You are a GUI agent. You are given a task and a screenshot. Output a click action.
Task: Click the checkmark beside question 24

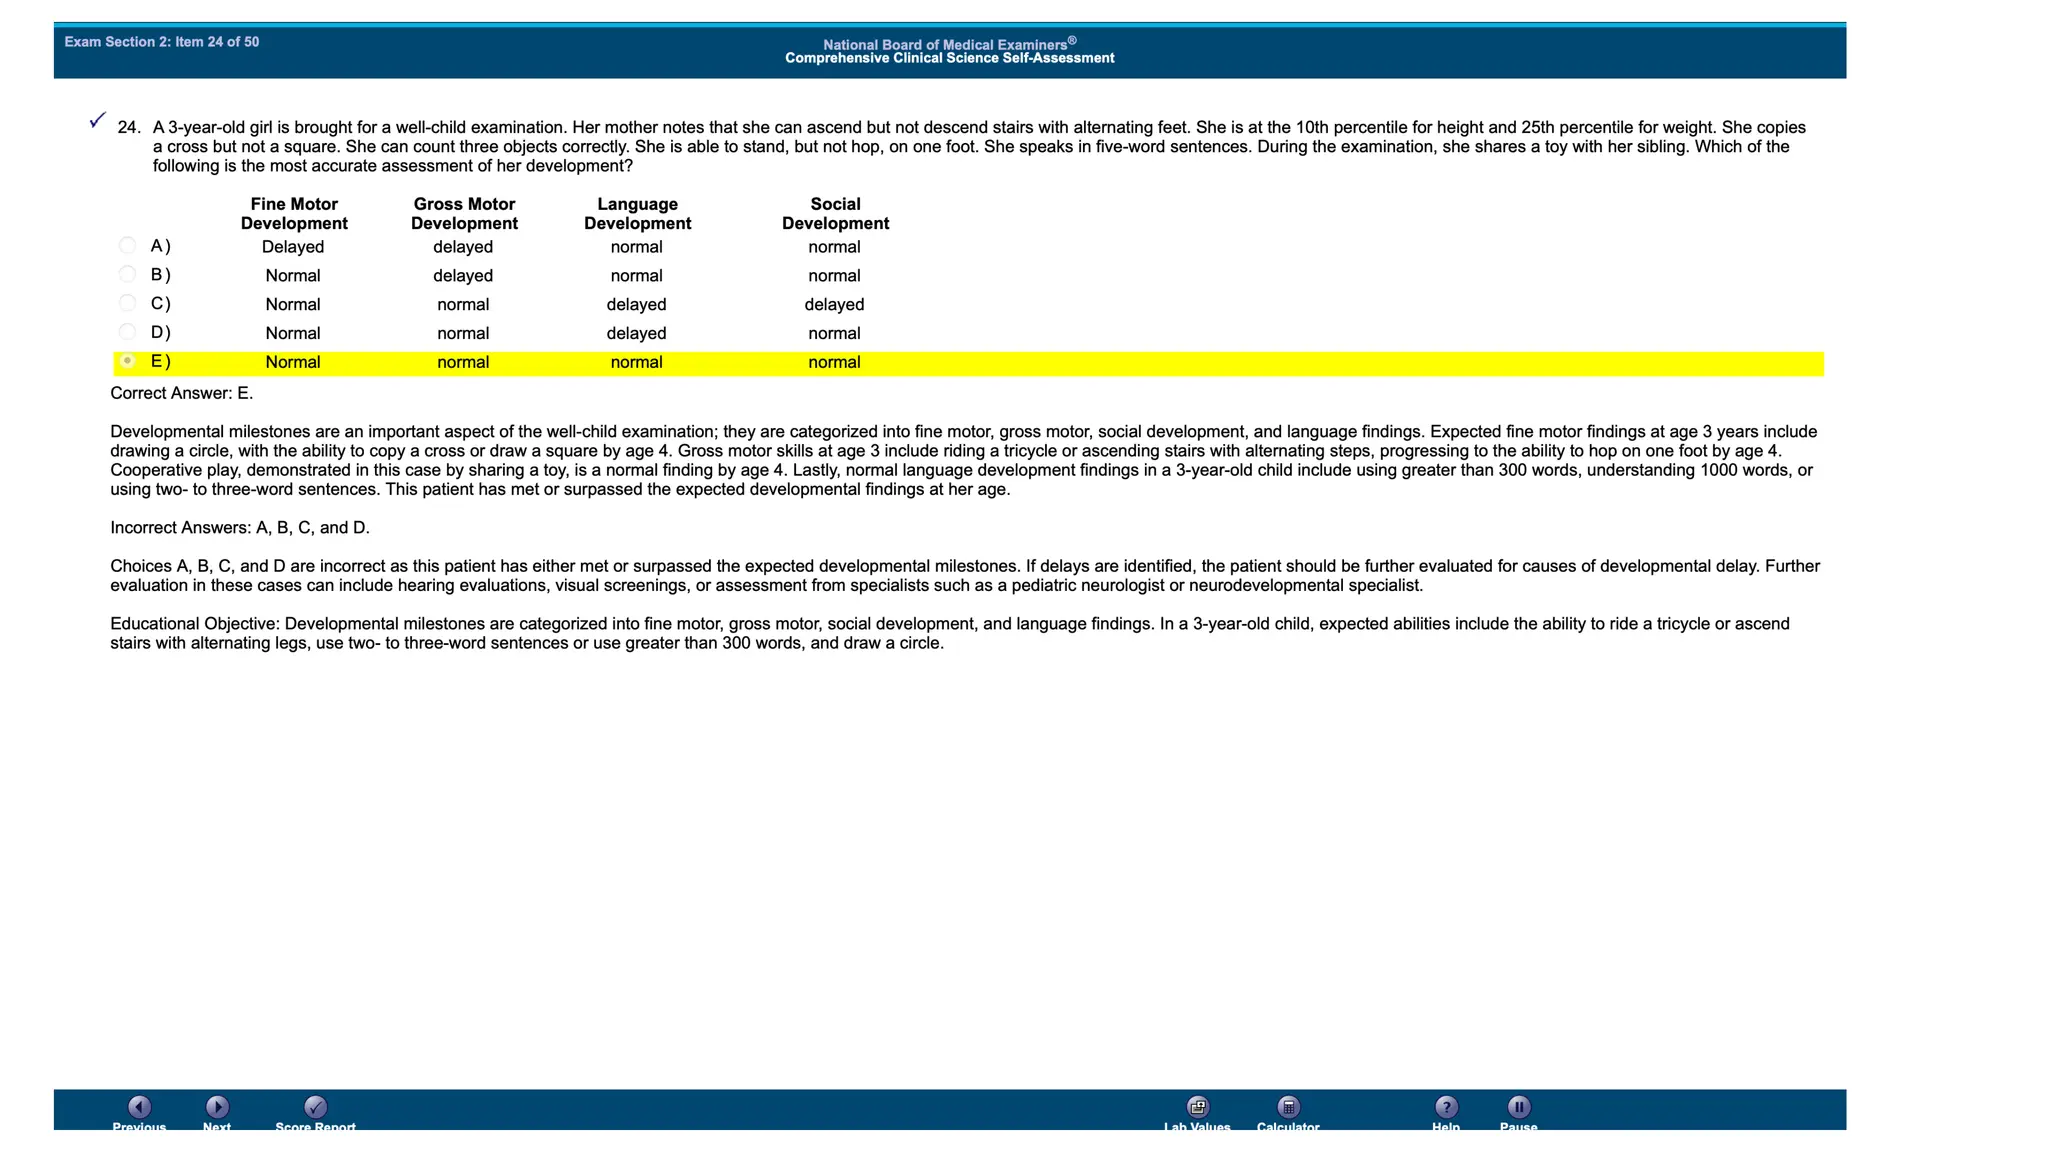[x=97, y=121]
